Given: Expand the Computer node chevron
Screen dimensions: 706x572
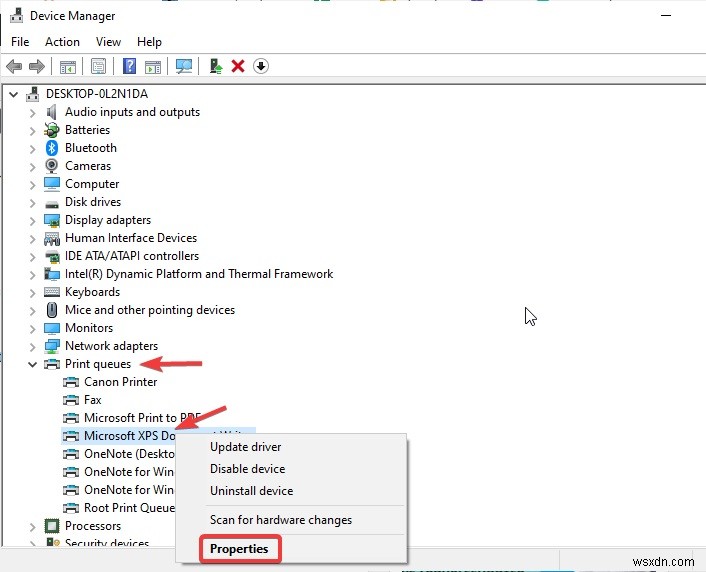Looking at the screenshot, I should coord(32,184).
